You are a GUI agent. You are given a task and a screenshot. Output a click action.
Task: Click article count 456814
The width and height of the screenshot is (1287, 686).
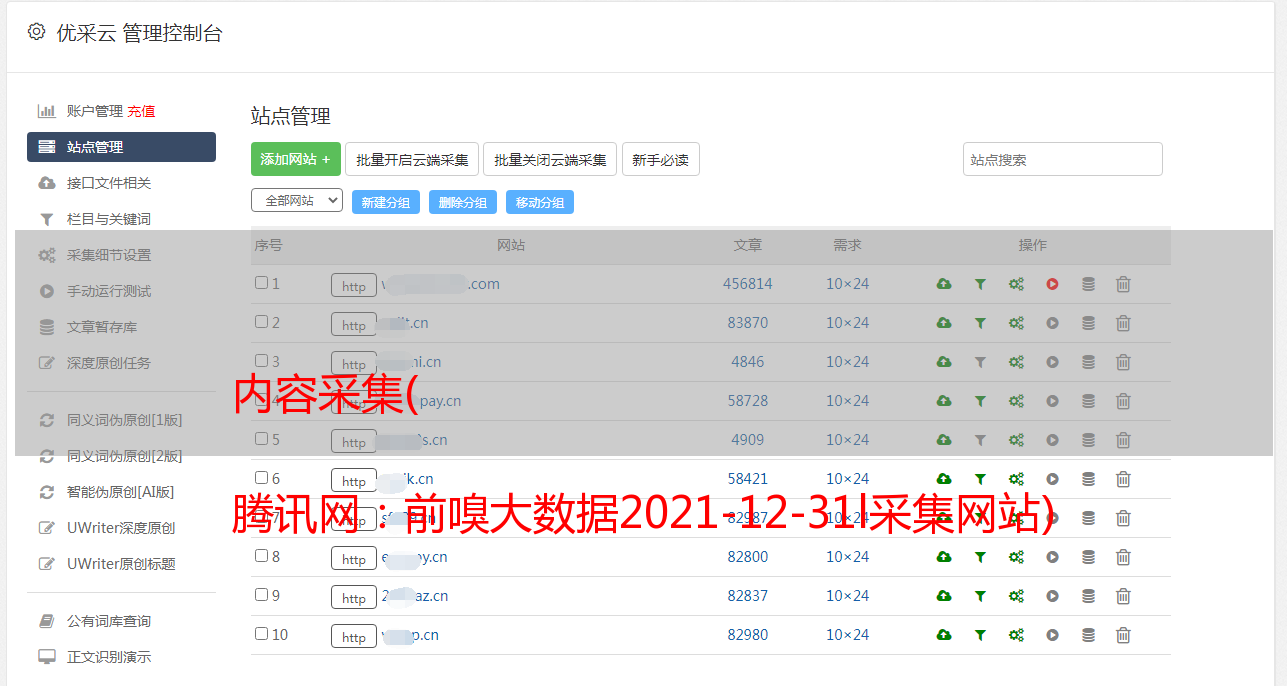click(748, 284)
